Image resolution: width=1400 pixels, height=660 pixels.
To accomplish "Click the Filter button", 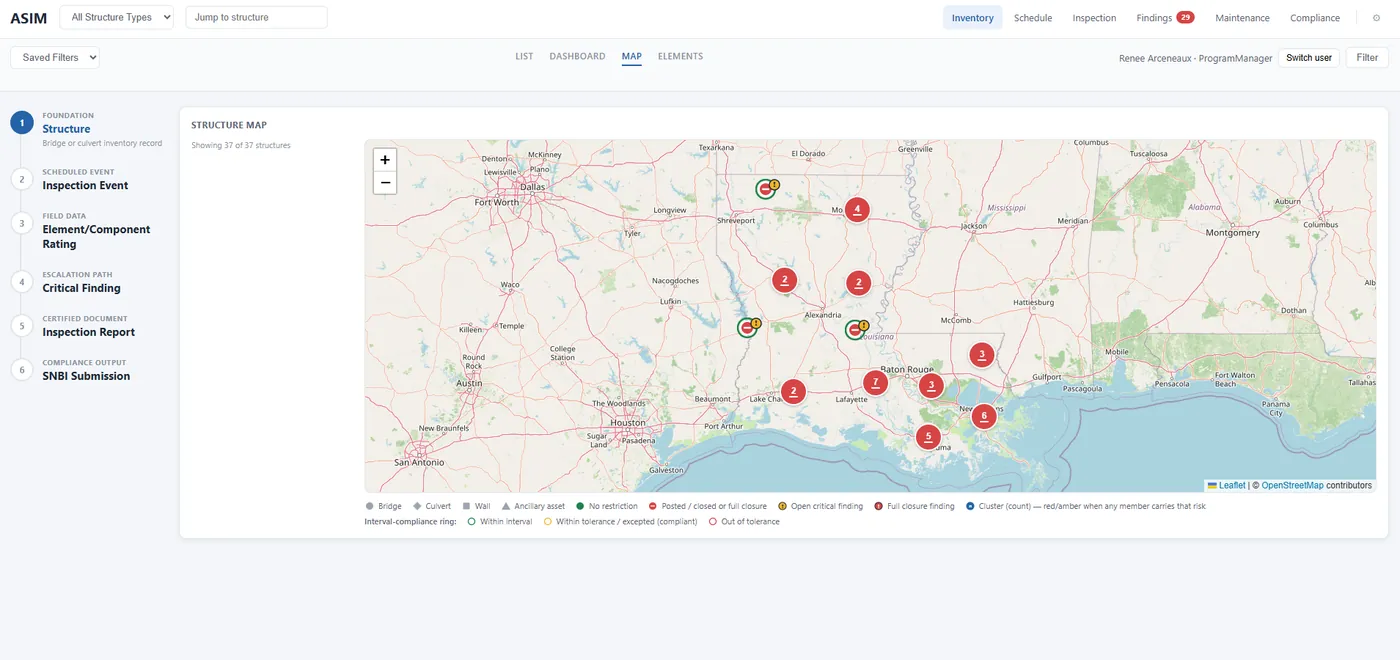I will [1367, 58].
